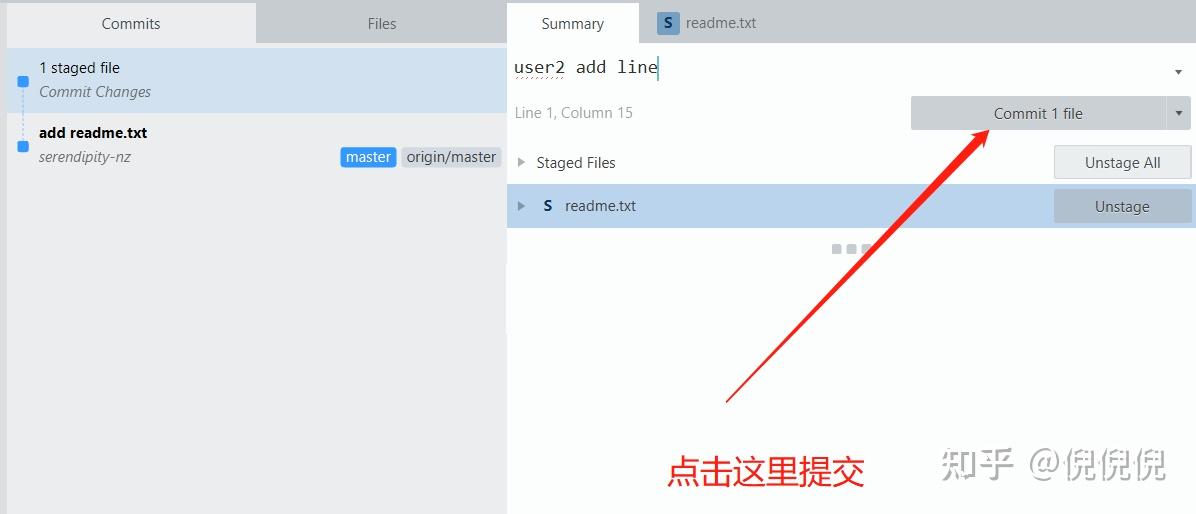Click the Commit 1 file button
Screen dimensions: 1196x514
point(1038,113)
